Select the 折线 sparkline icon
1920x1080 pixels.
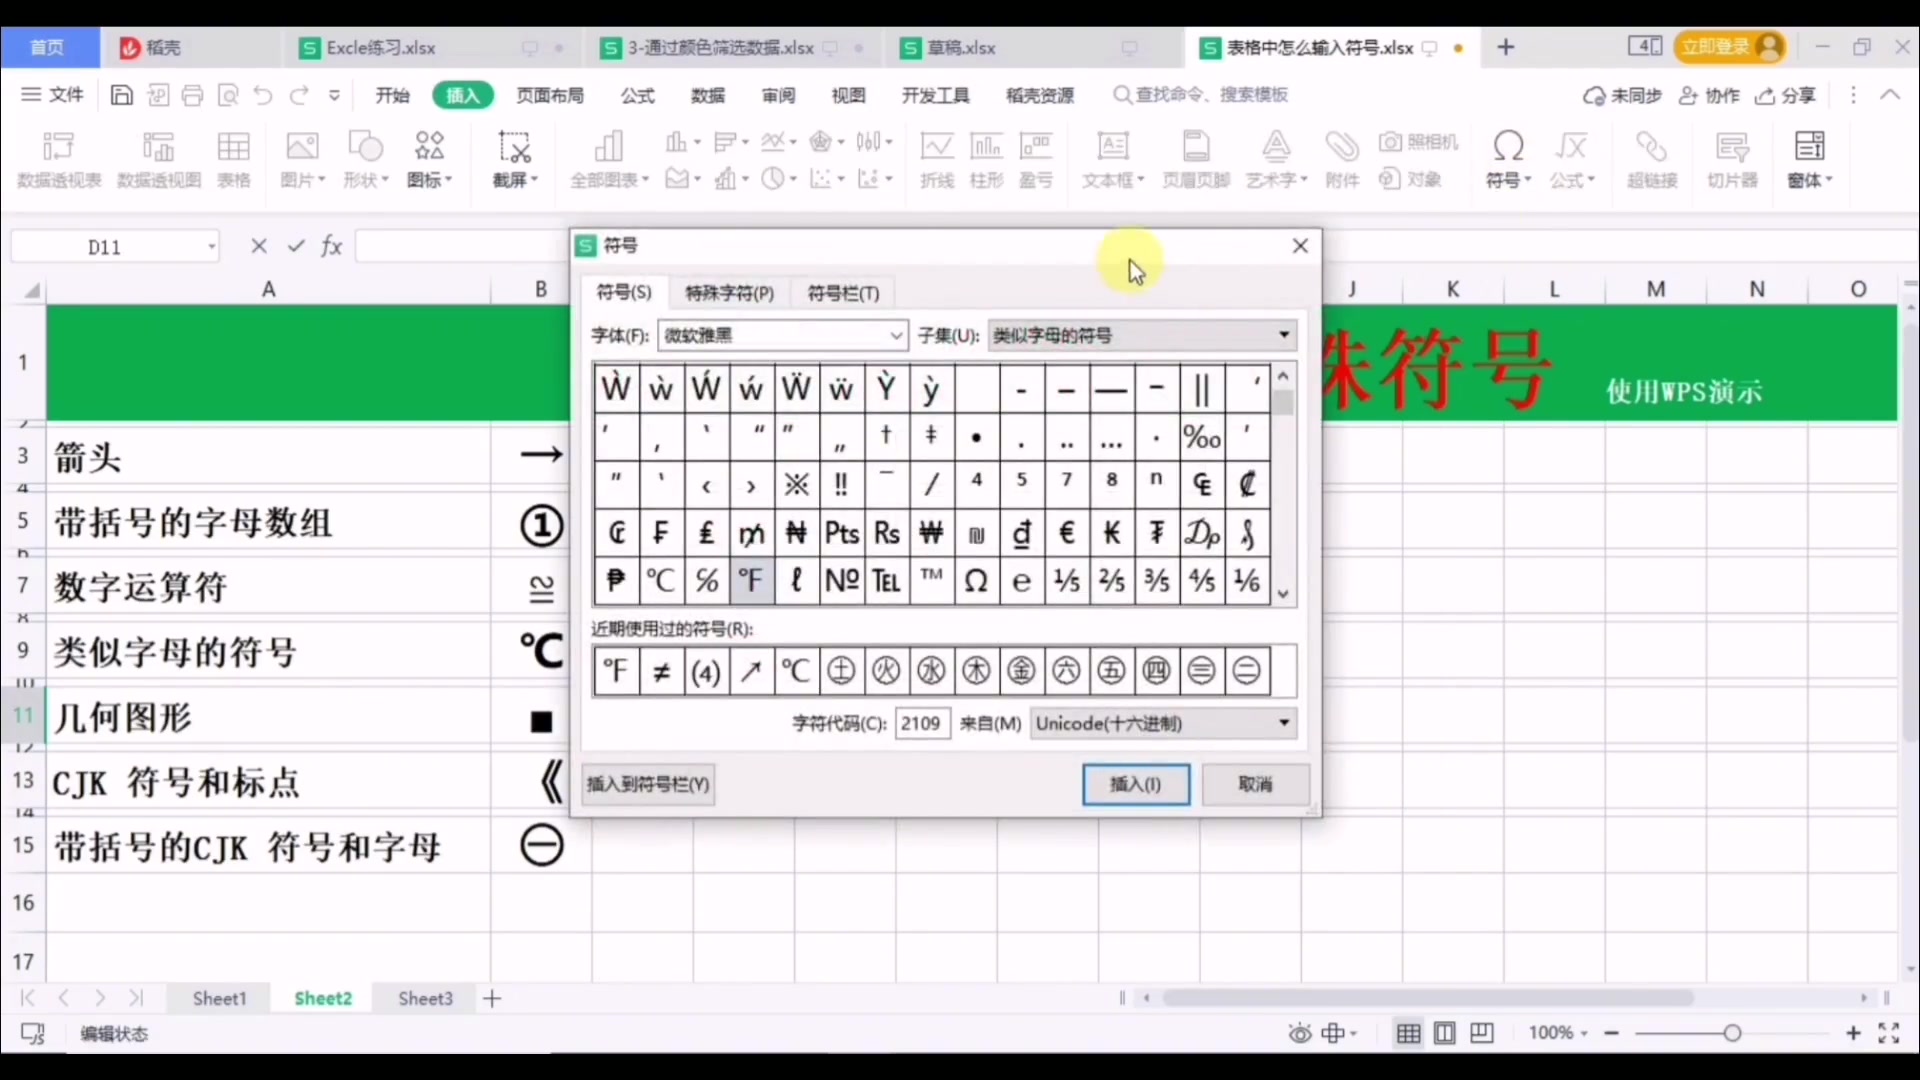click(x=936, y=160)
